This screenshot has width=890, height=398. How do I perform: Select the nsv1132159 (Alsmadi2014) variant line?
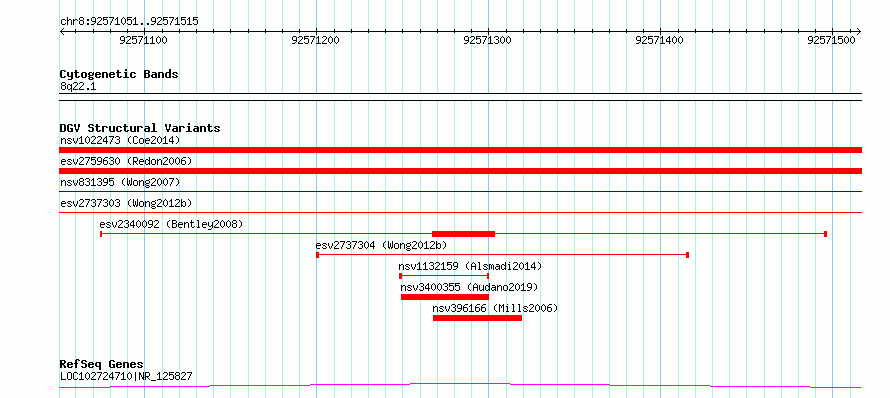444,276
